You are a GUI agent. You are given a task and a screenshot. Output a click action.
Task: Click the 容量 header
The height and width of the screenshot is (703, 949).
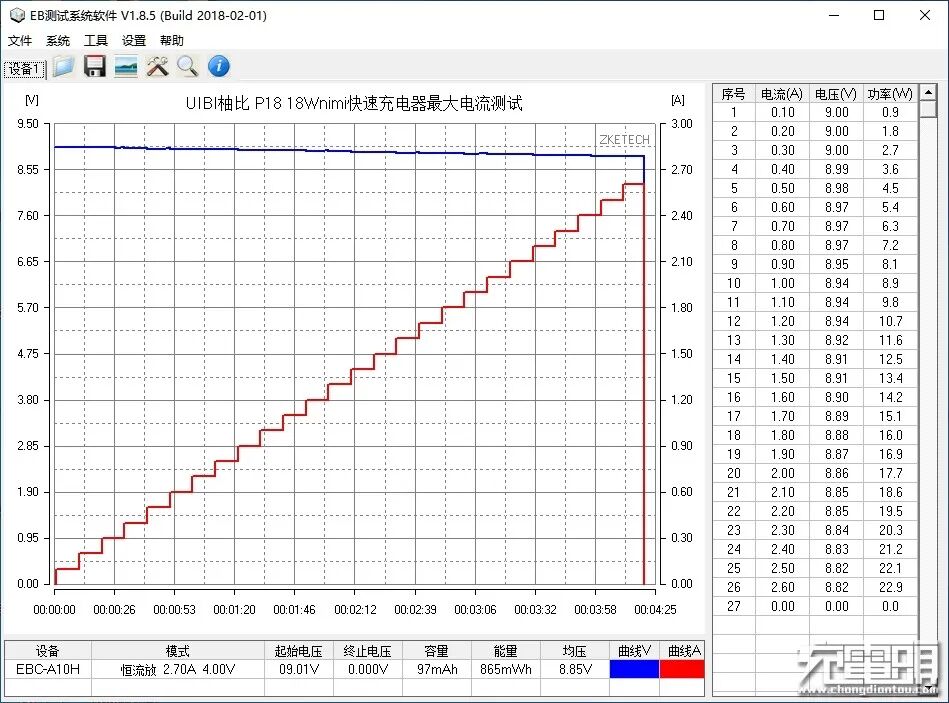click(x=437, y=651)
